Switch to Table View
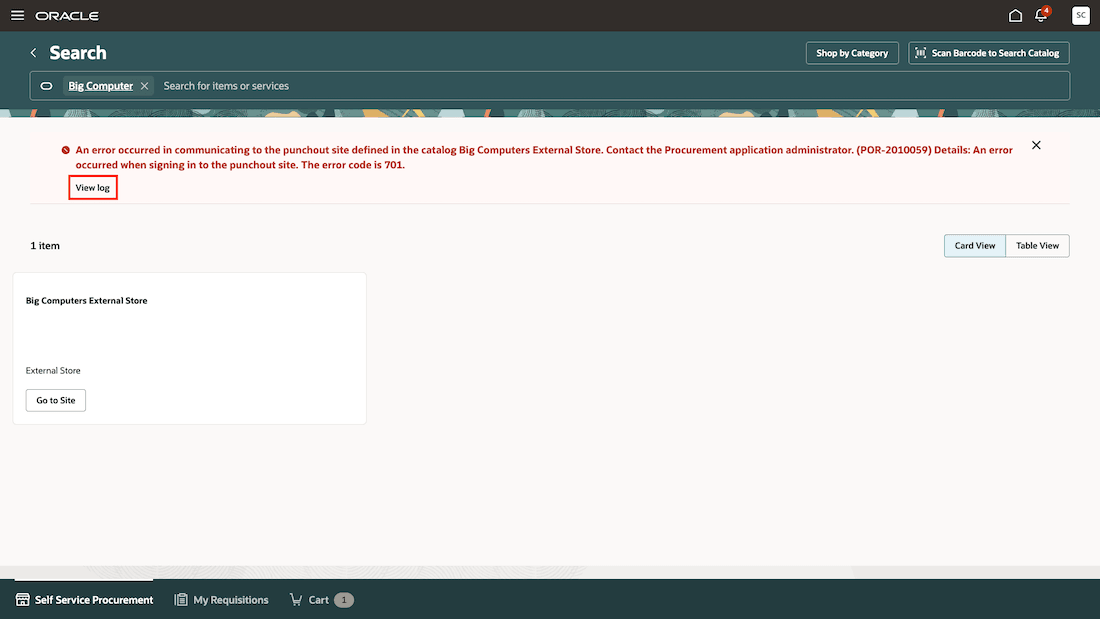Image resolution: width=1100 pixels, height=619 pixels. (1037, 246)
